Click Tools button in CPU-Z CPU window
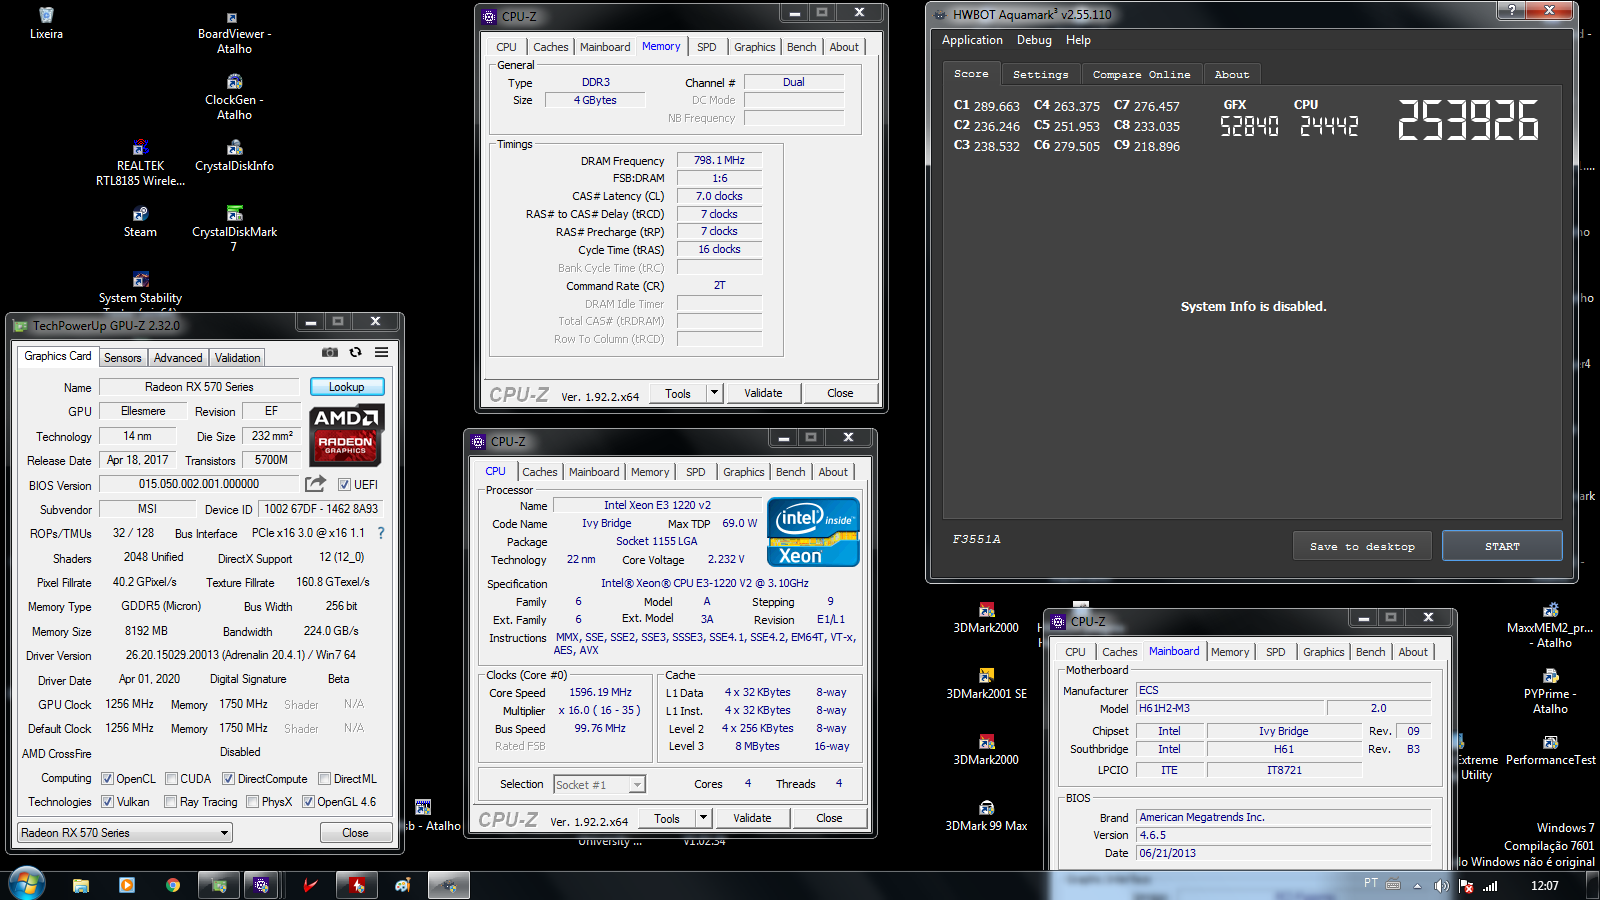The width and height of the screenshot is (1600, 900). tap(667, 818)
